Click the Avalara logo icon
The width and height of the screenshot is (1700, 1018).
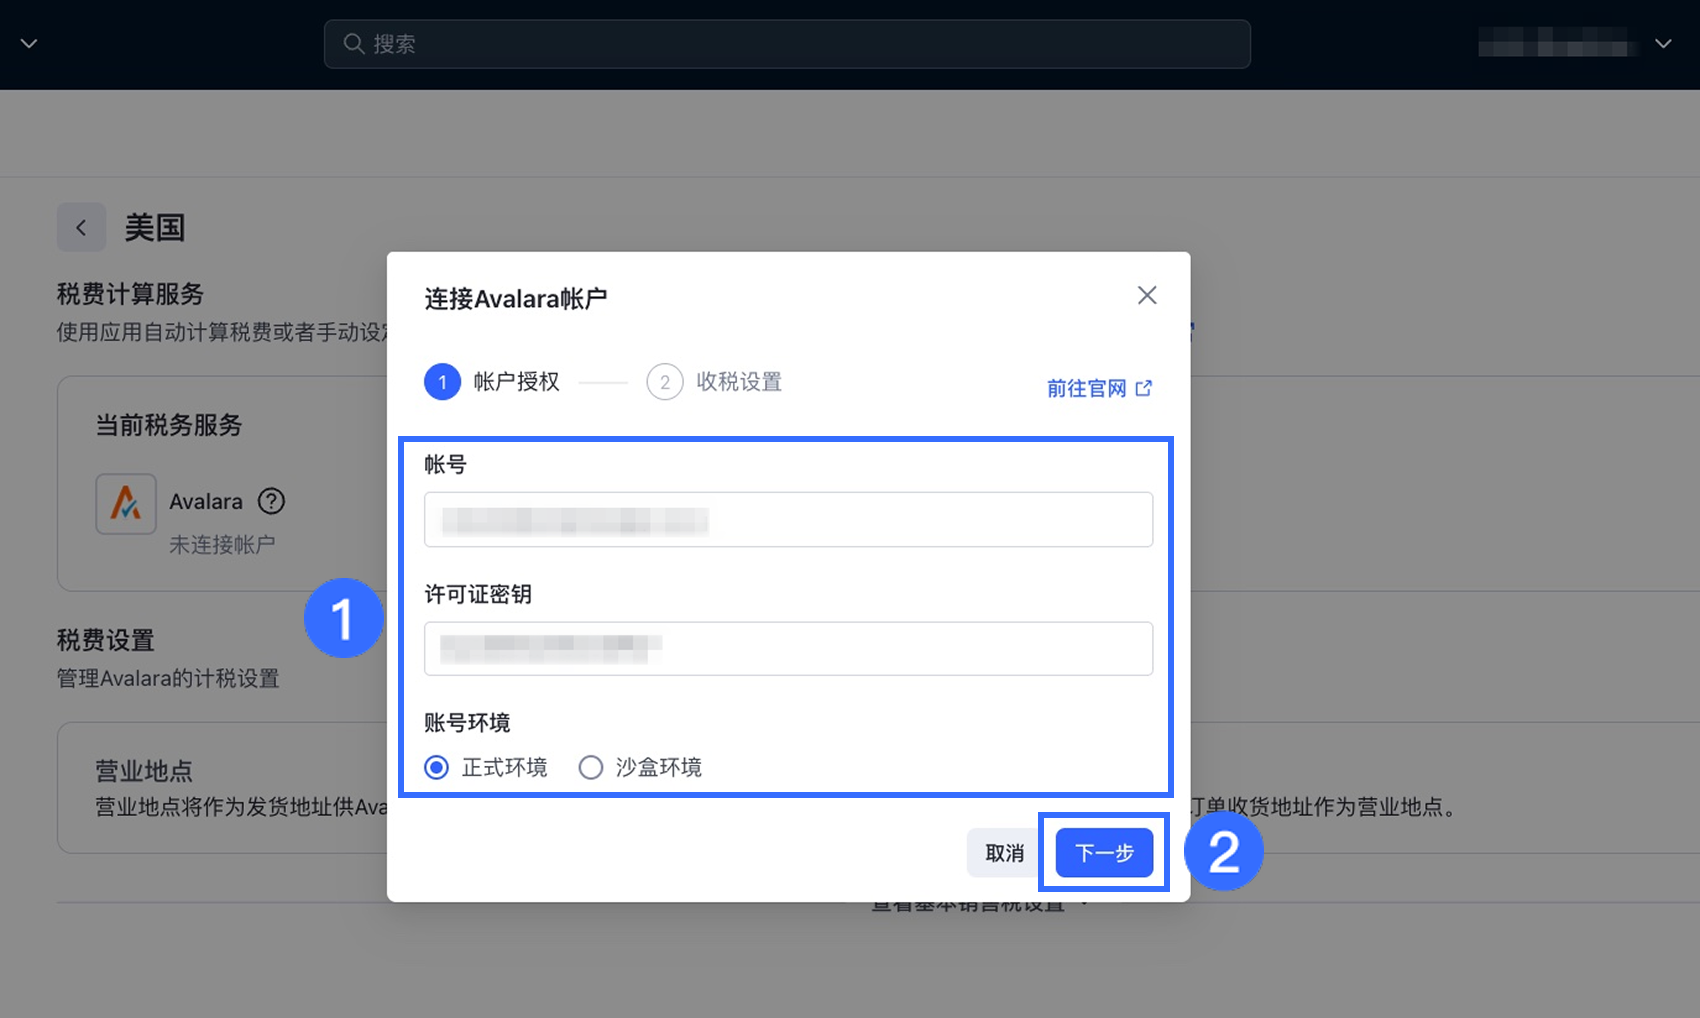click(126, 503)
